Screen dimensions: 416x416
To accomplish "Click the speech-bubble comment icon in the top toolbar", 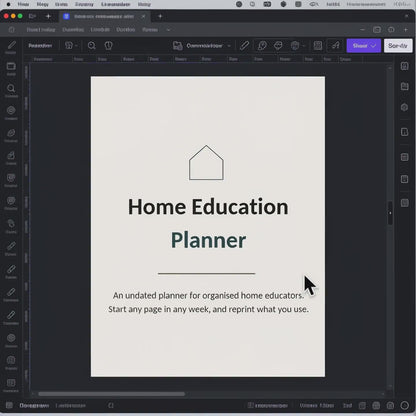I will tap(262, 46).
